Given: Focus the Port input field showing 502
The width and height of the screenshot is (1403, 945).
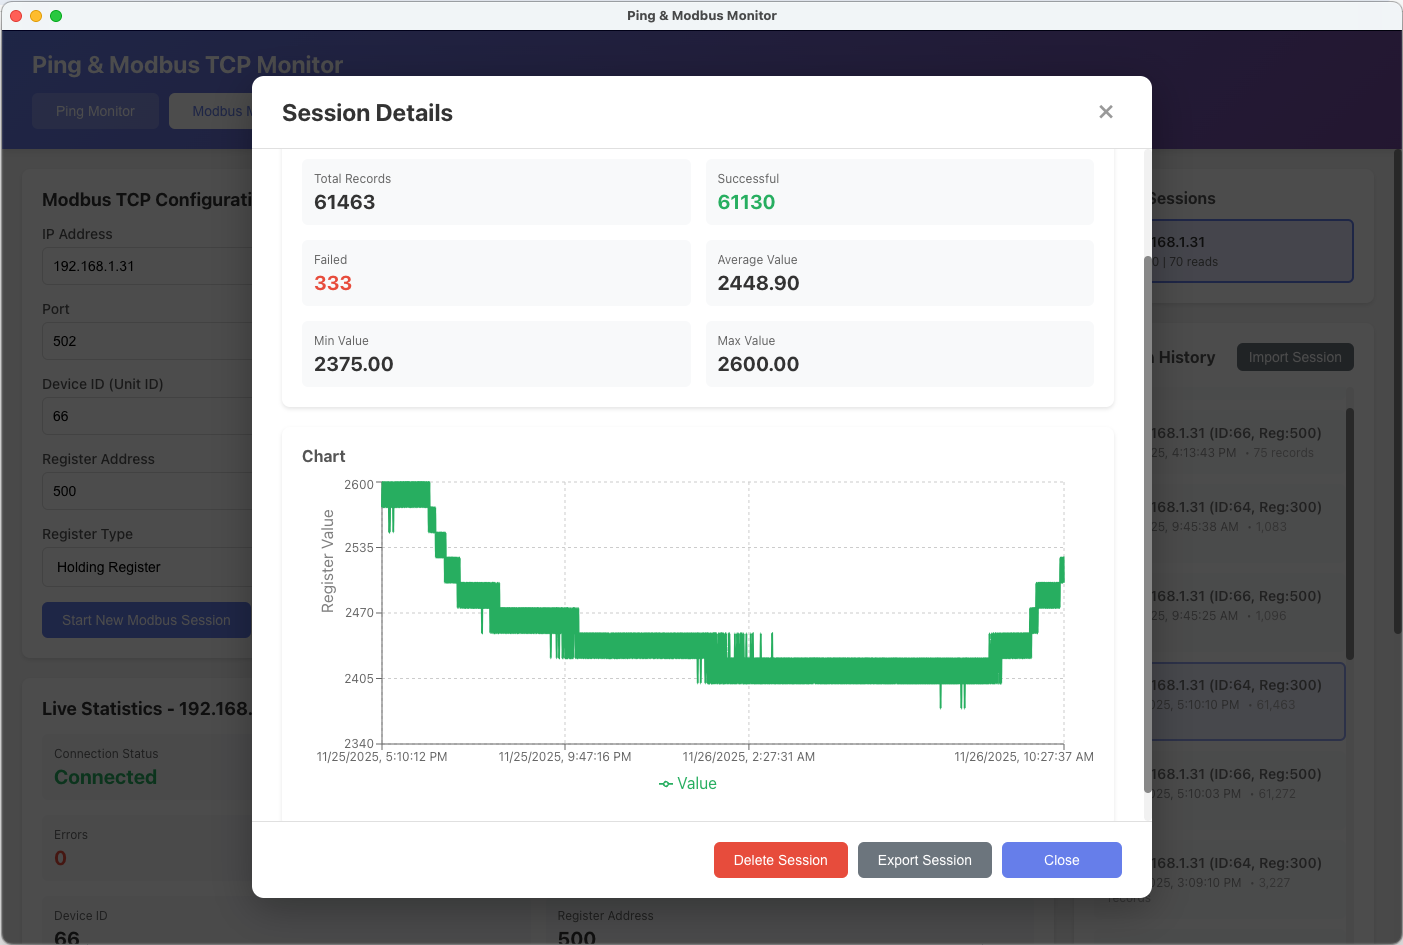Looking at the screenshot, I should click(146, 341).
